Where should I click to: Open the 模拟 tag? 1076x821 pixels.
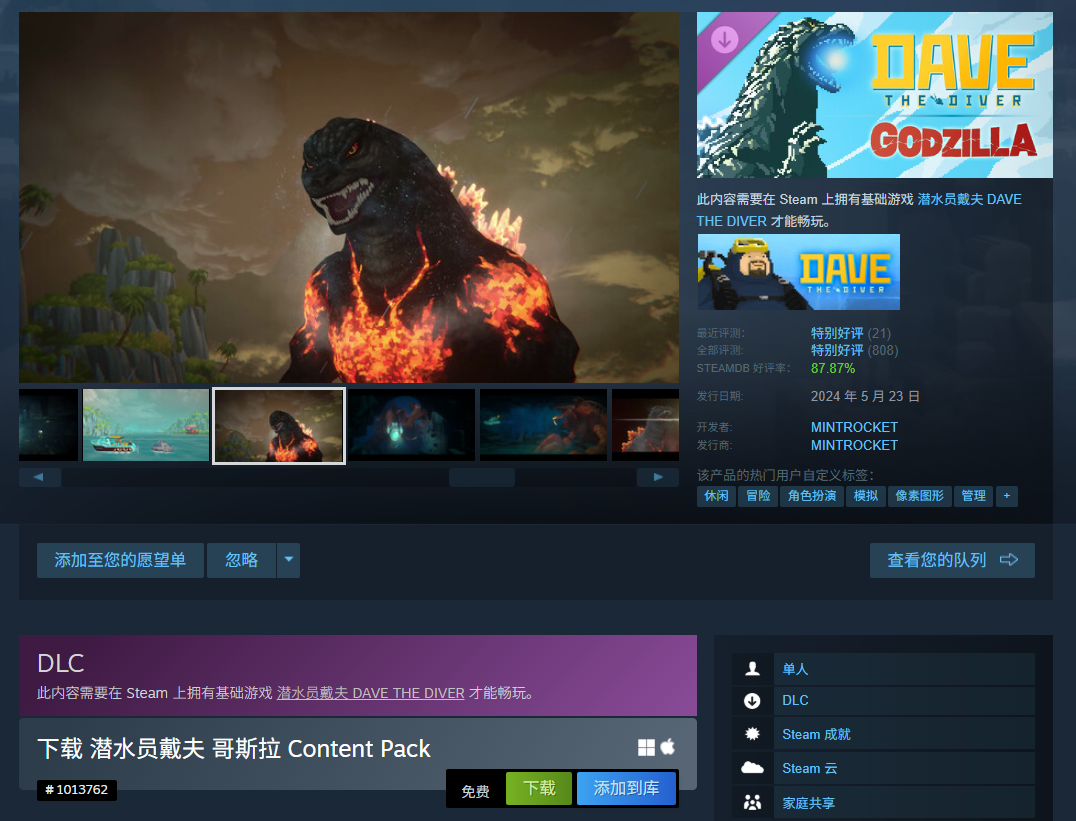click(865, 496)
